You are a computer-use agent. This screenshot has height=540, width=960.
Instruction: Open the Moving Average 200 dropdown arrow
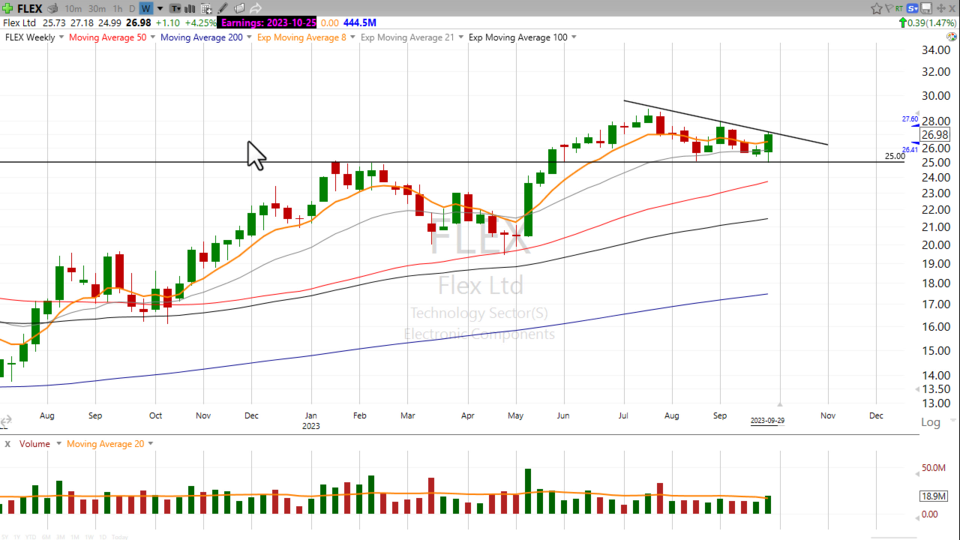(x=249, y=37)
